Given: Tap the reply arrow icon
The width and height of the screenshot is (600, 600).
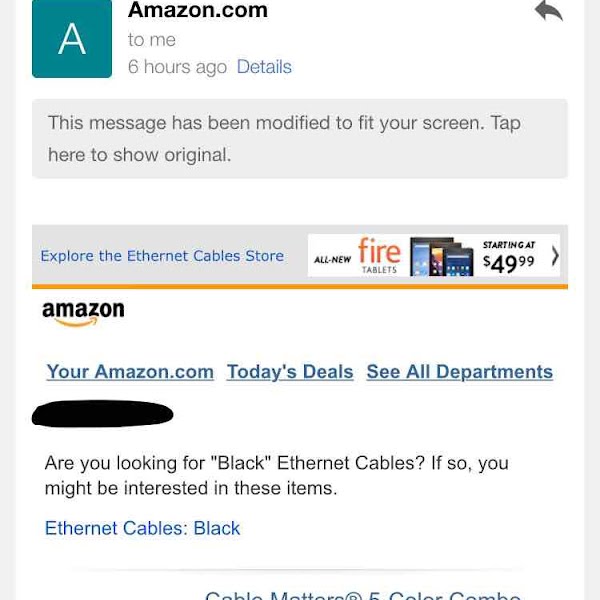Looking at the screenshot, I should pos(548,11).
